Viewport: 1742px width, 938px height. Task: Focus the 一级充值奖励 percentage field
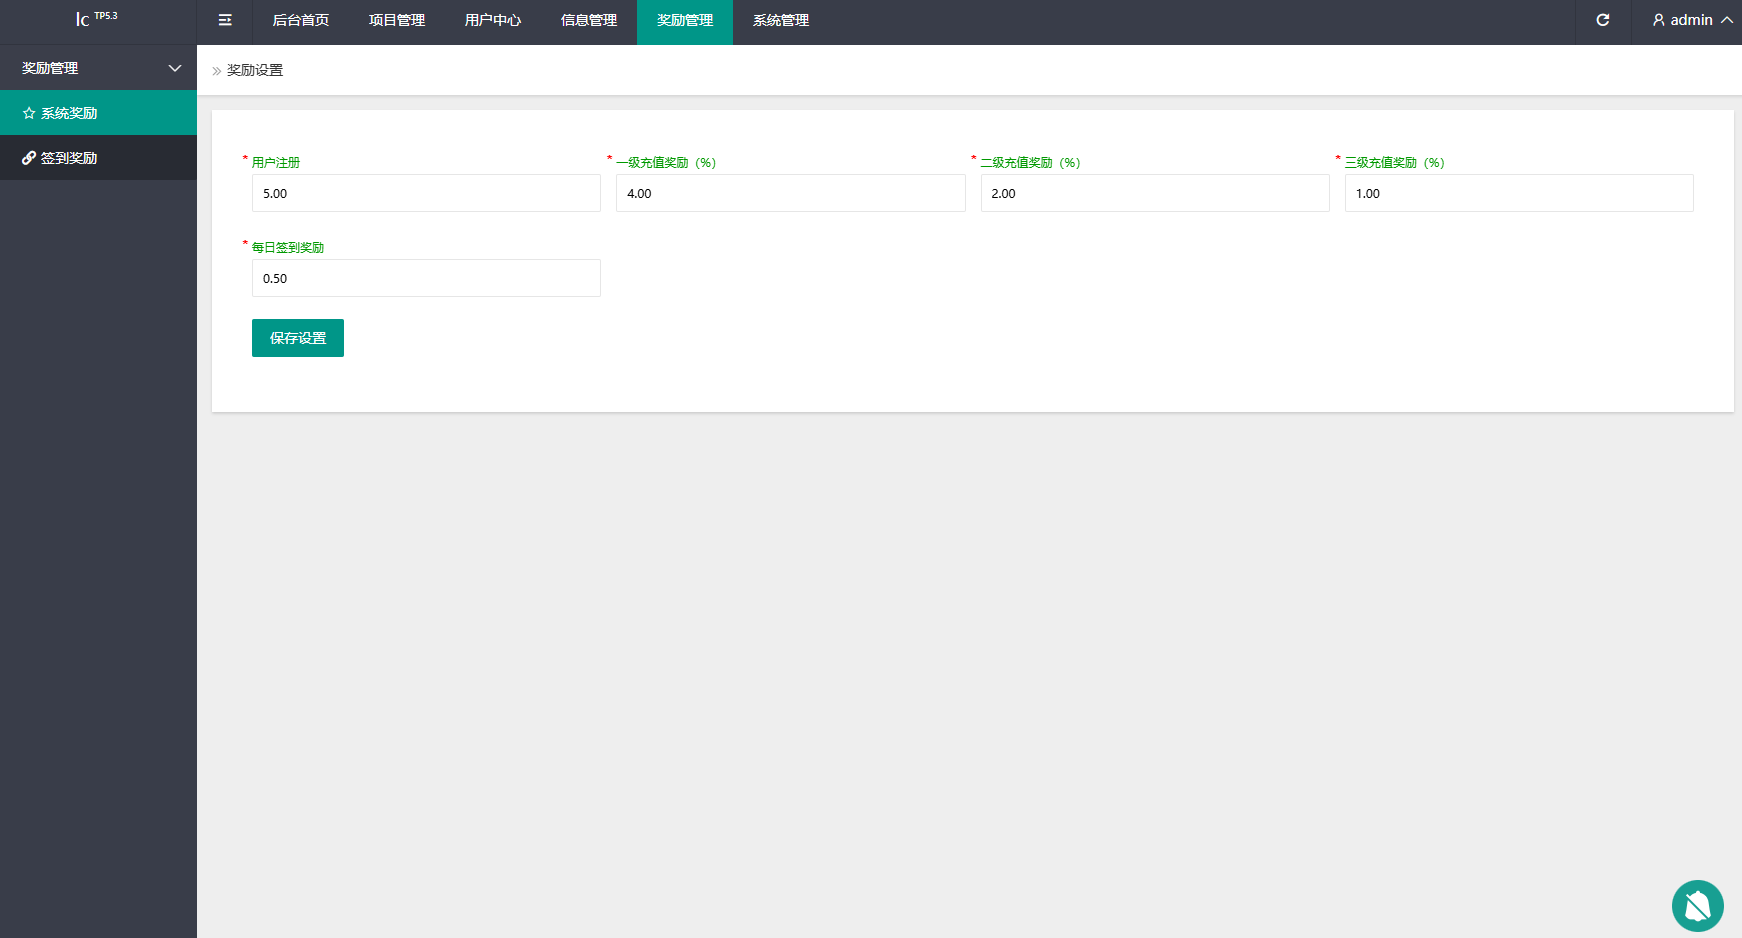[790, 193]
